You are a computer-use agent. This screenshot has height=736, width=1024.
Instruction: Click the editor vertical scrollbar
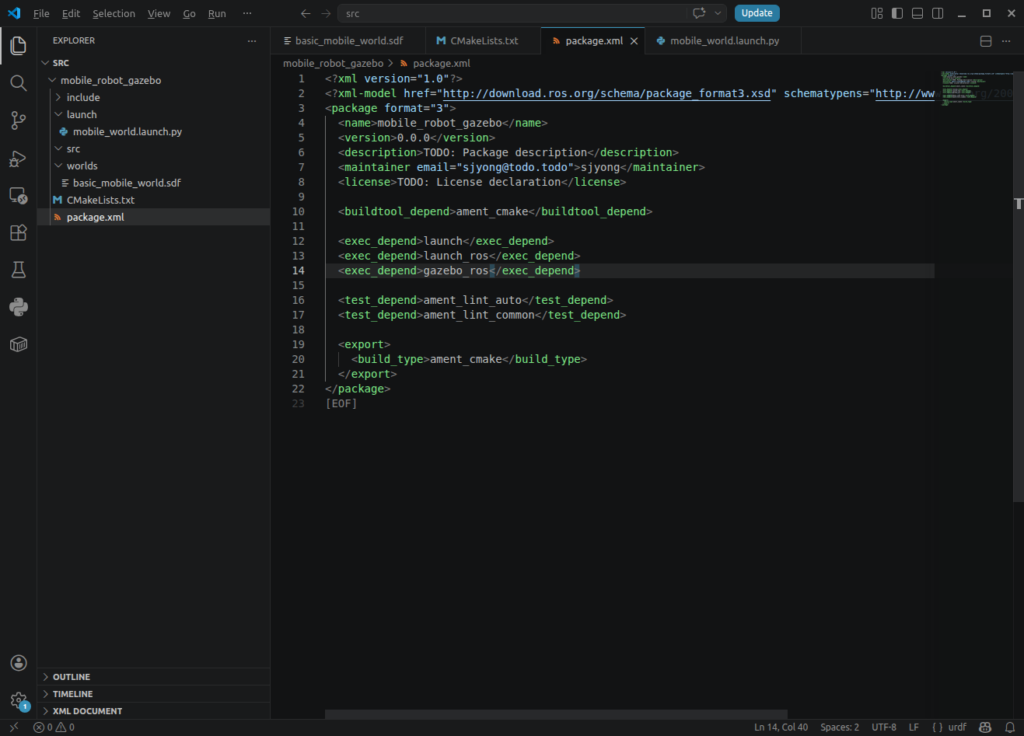pyautogui.click(x=1018, y=285)
